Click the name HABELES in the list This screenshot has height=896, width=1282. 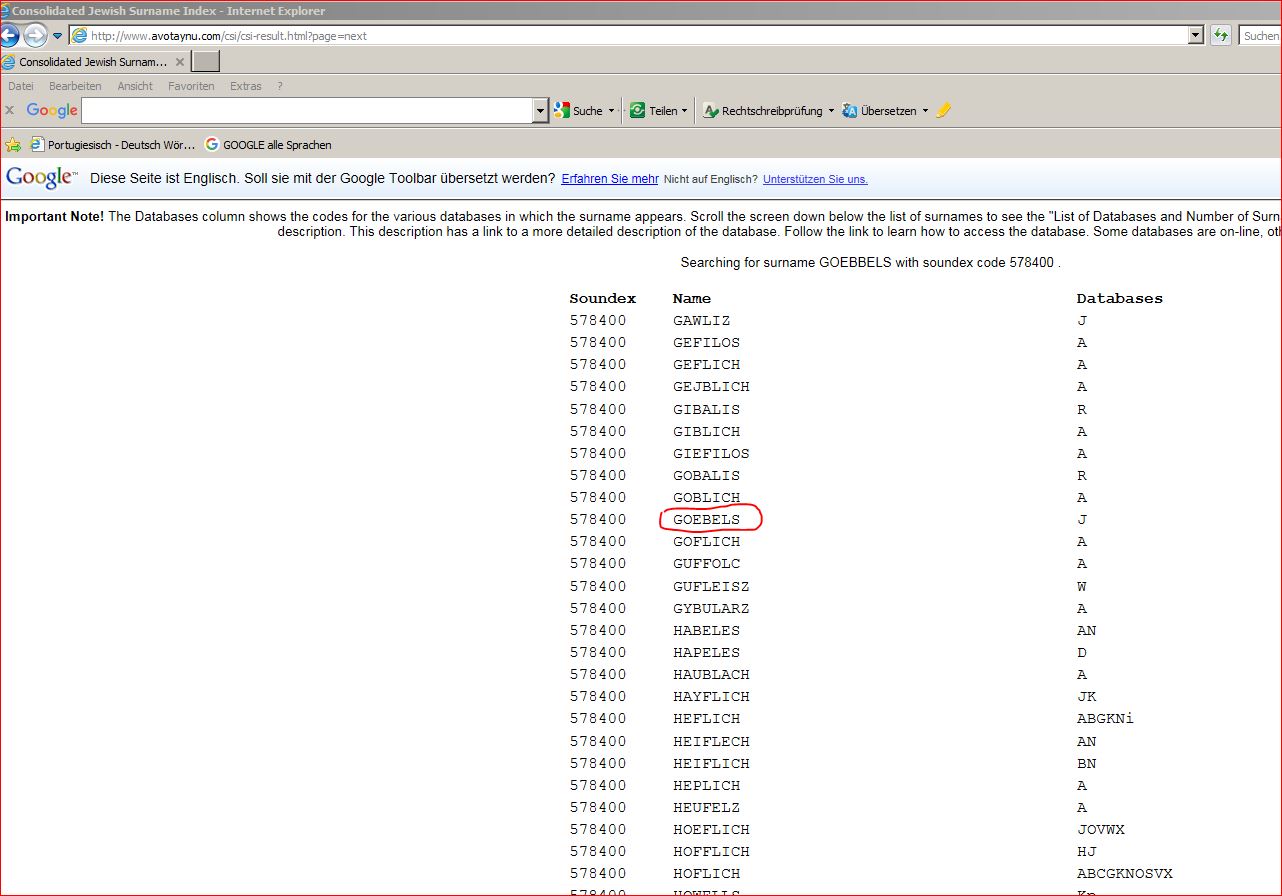tap(707, 630)
